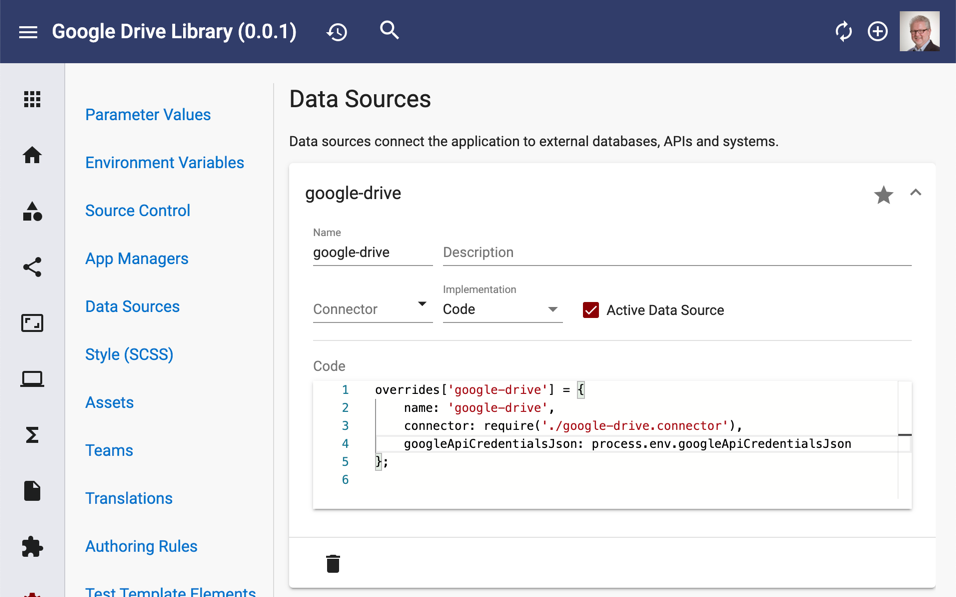Image resolution: width=956 pixels, height=597 pixels.
Task: Click the Description input field
Action: click(x=677, y=252)
